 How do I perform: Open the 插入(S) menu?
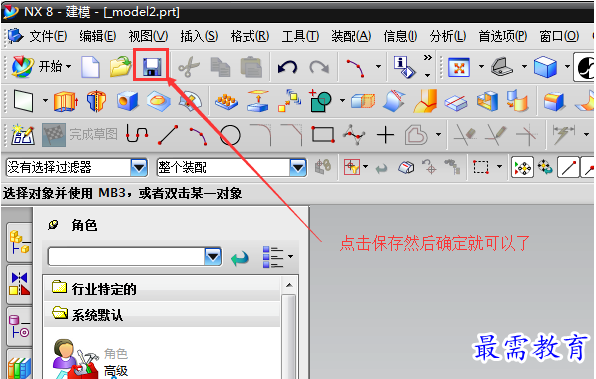tap(199, 36)
